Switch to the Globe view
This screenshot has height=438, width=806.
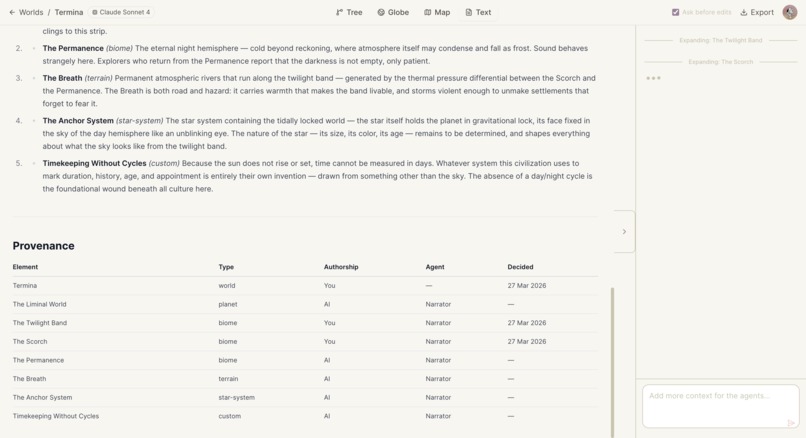(393, 12)
